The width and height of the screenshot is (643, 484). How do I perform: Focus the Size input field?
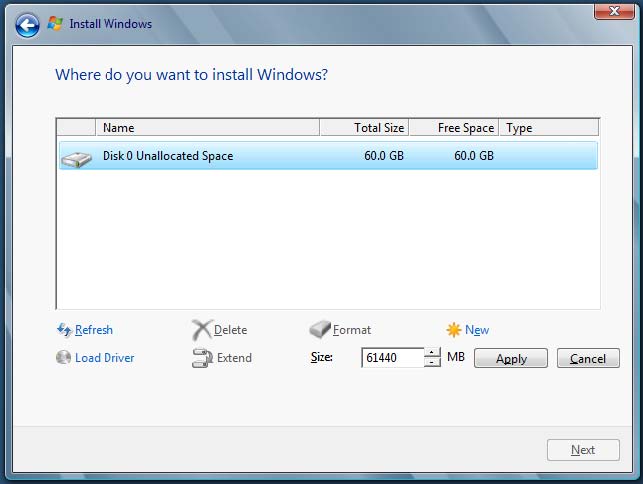(x=392, y=358)
